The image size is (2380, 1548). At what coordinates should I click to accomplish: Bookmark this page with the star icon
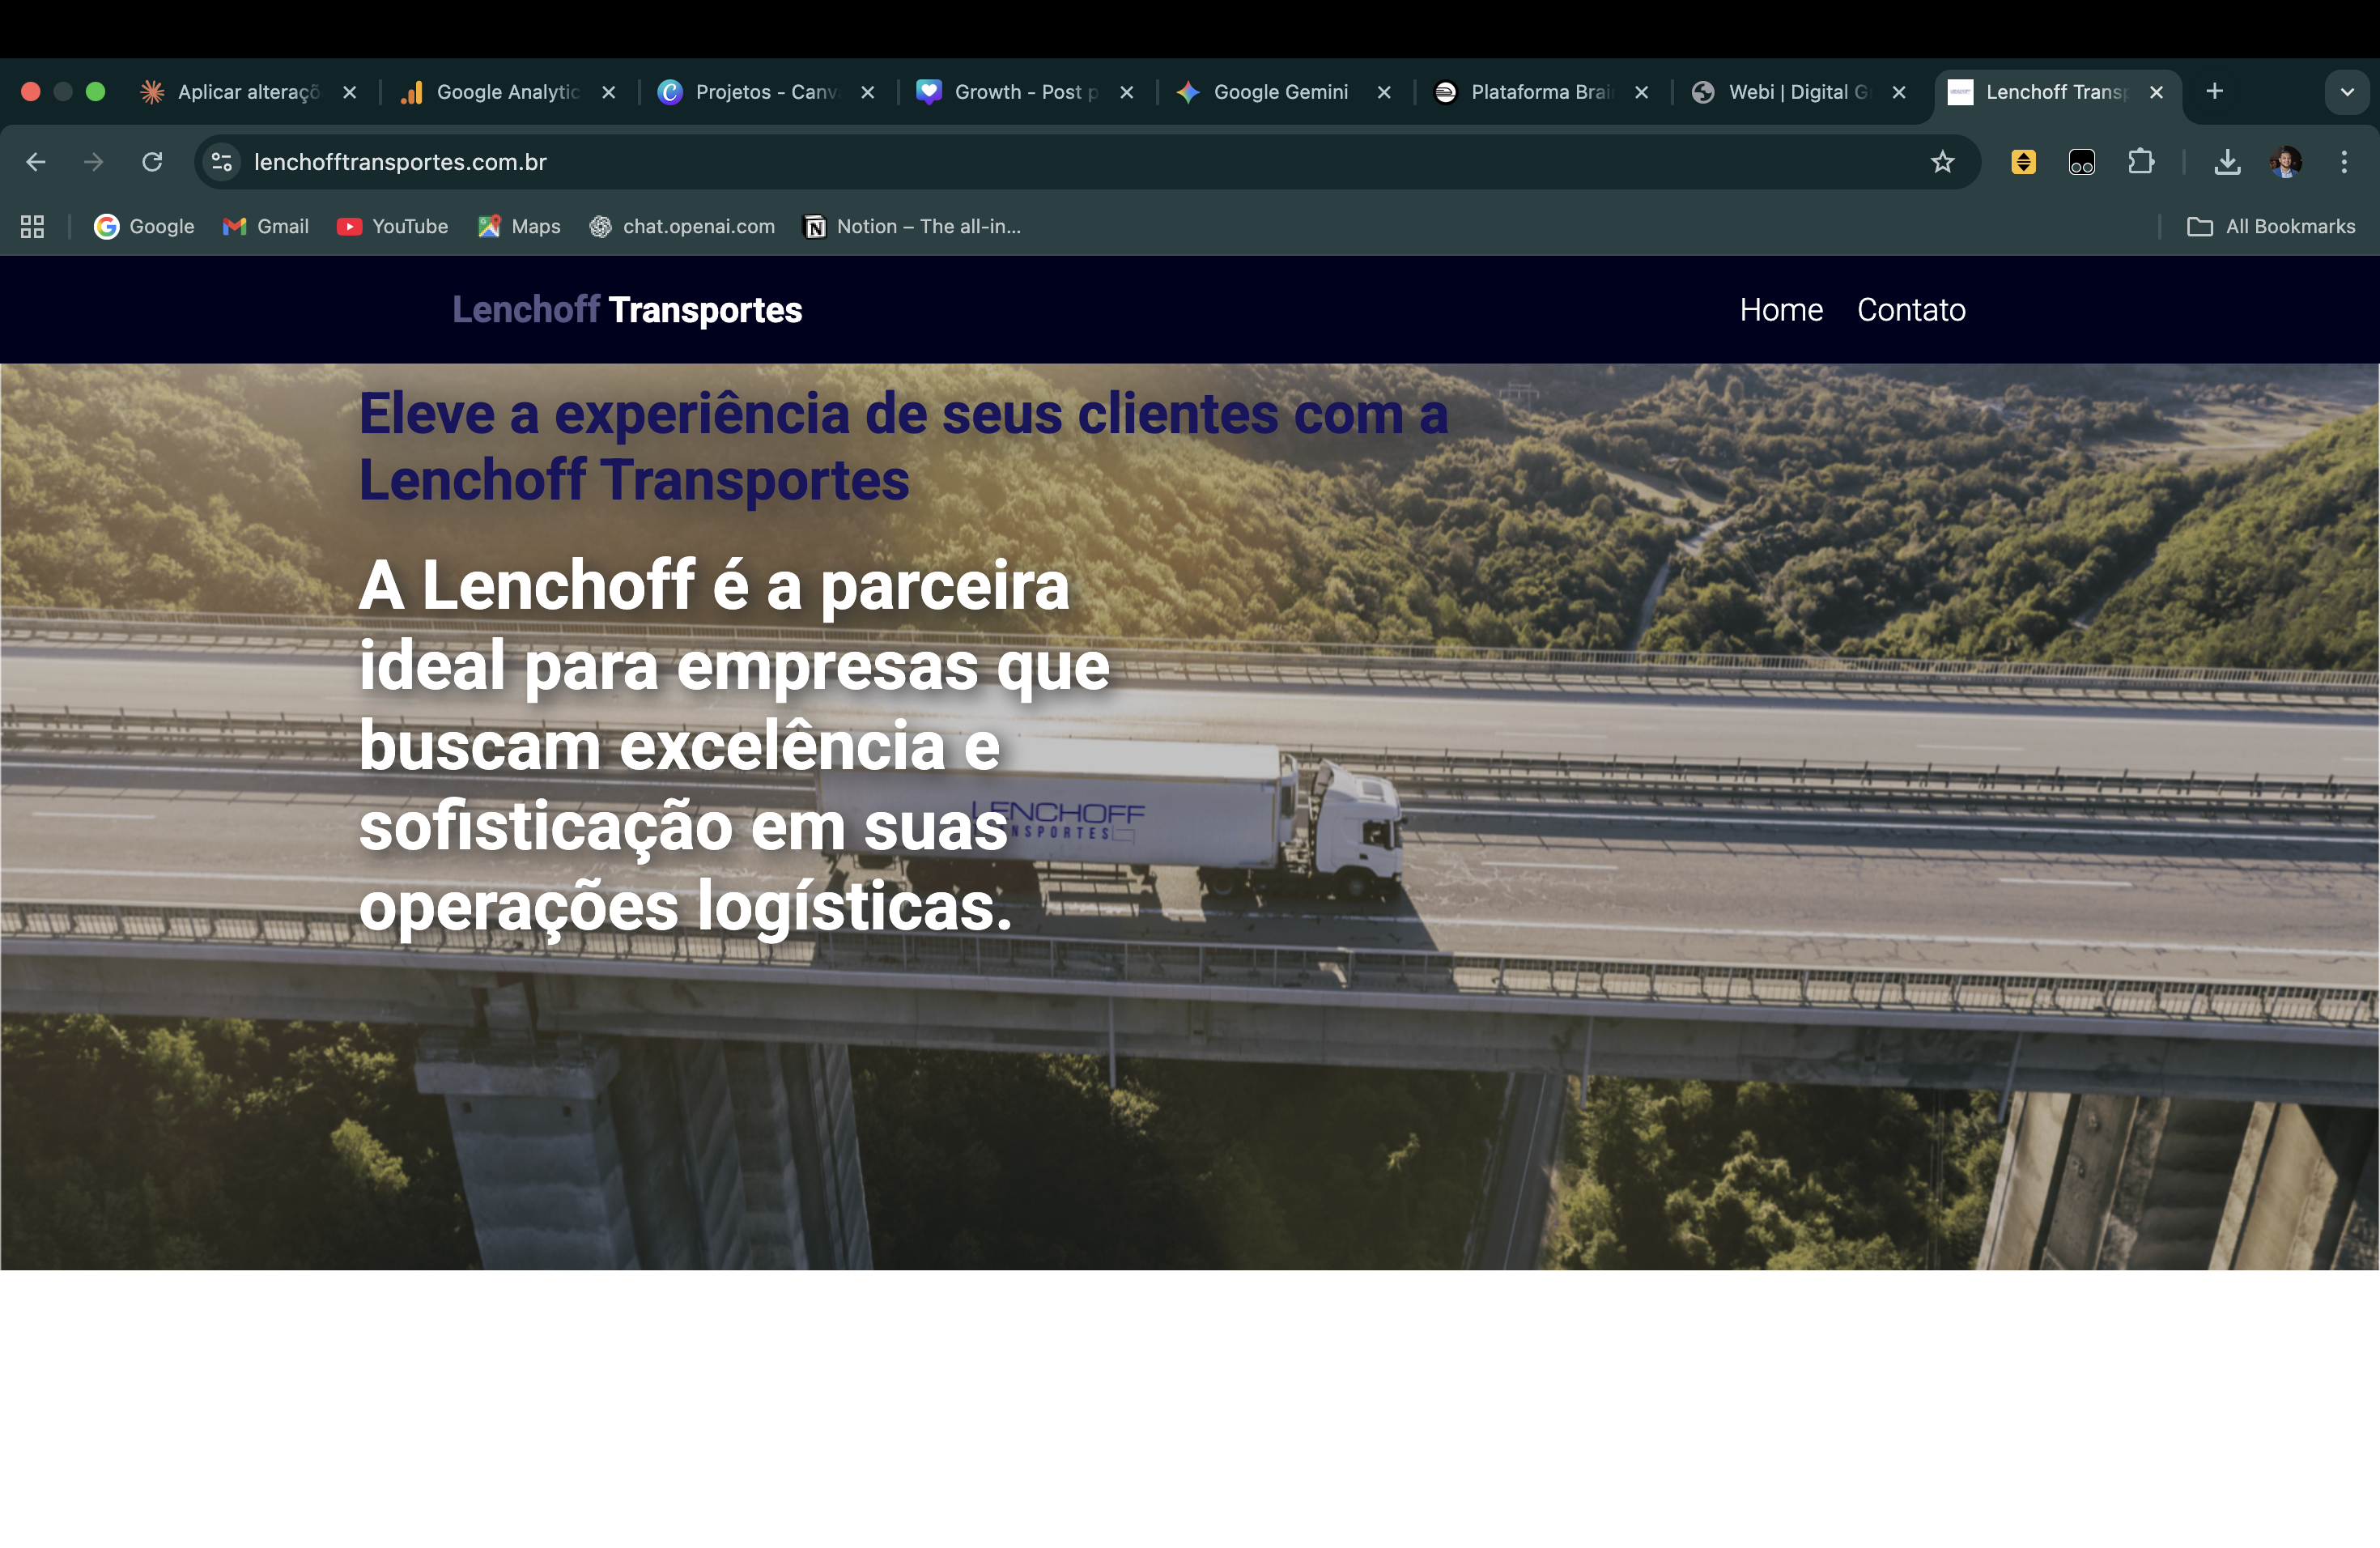(x=1942, y=162)
